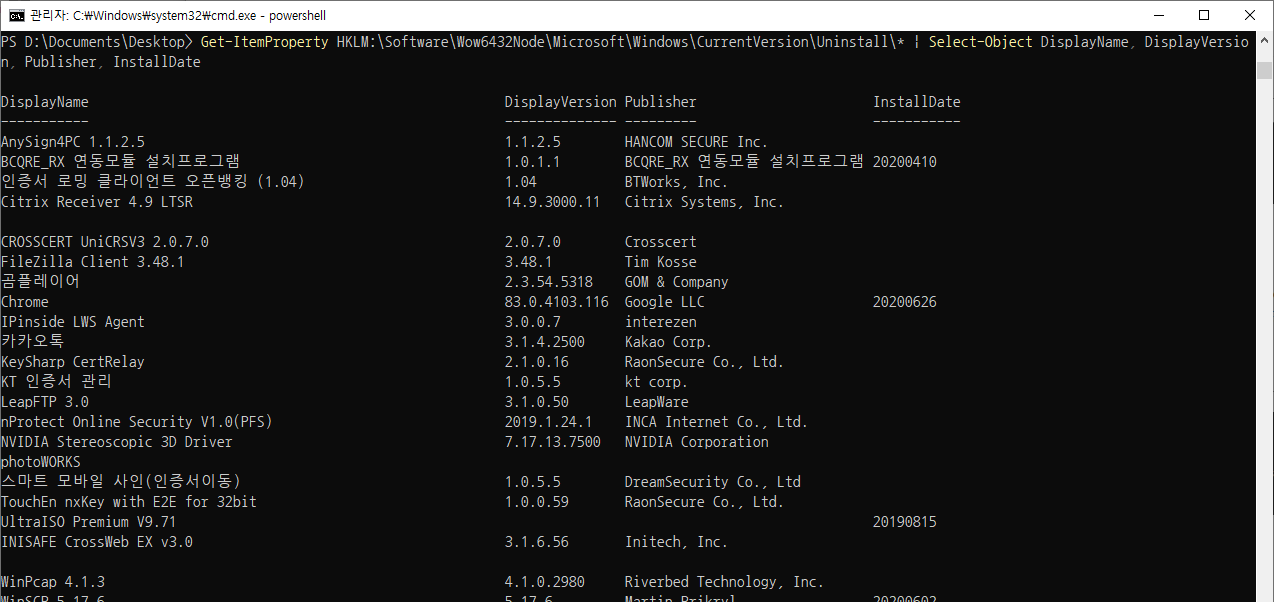Click the CROSSCERT UniCRSV3 2.0.7.0 entry
Image resolution: width=1274 pixels, height=602 pixels.
pos(105,242)
